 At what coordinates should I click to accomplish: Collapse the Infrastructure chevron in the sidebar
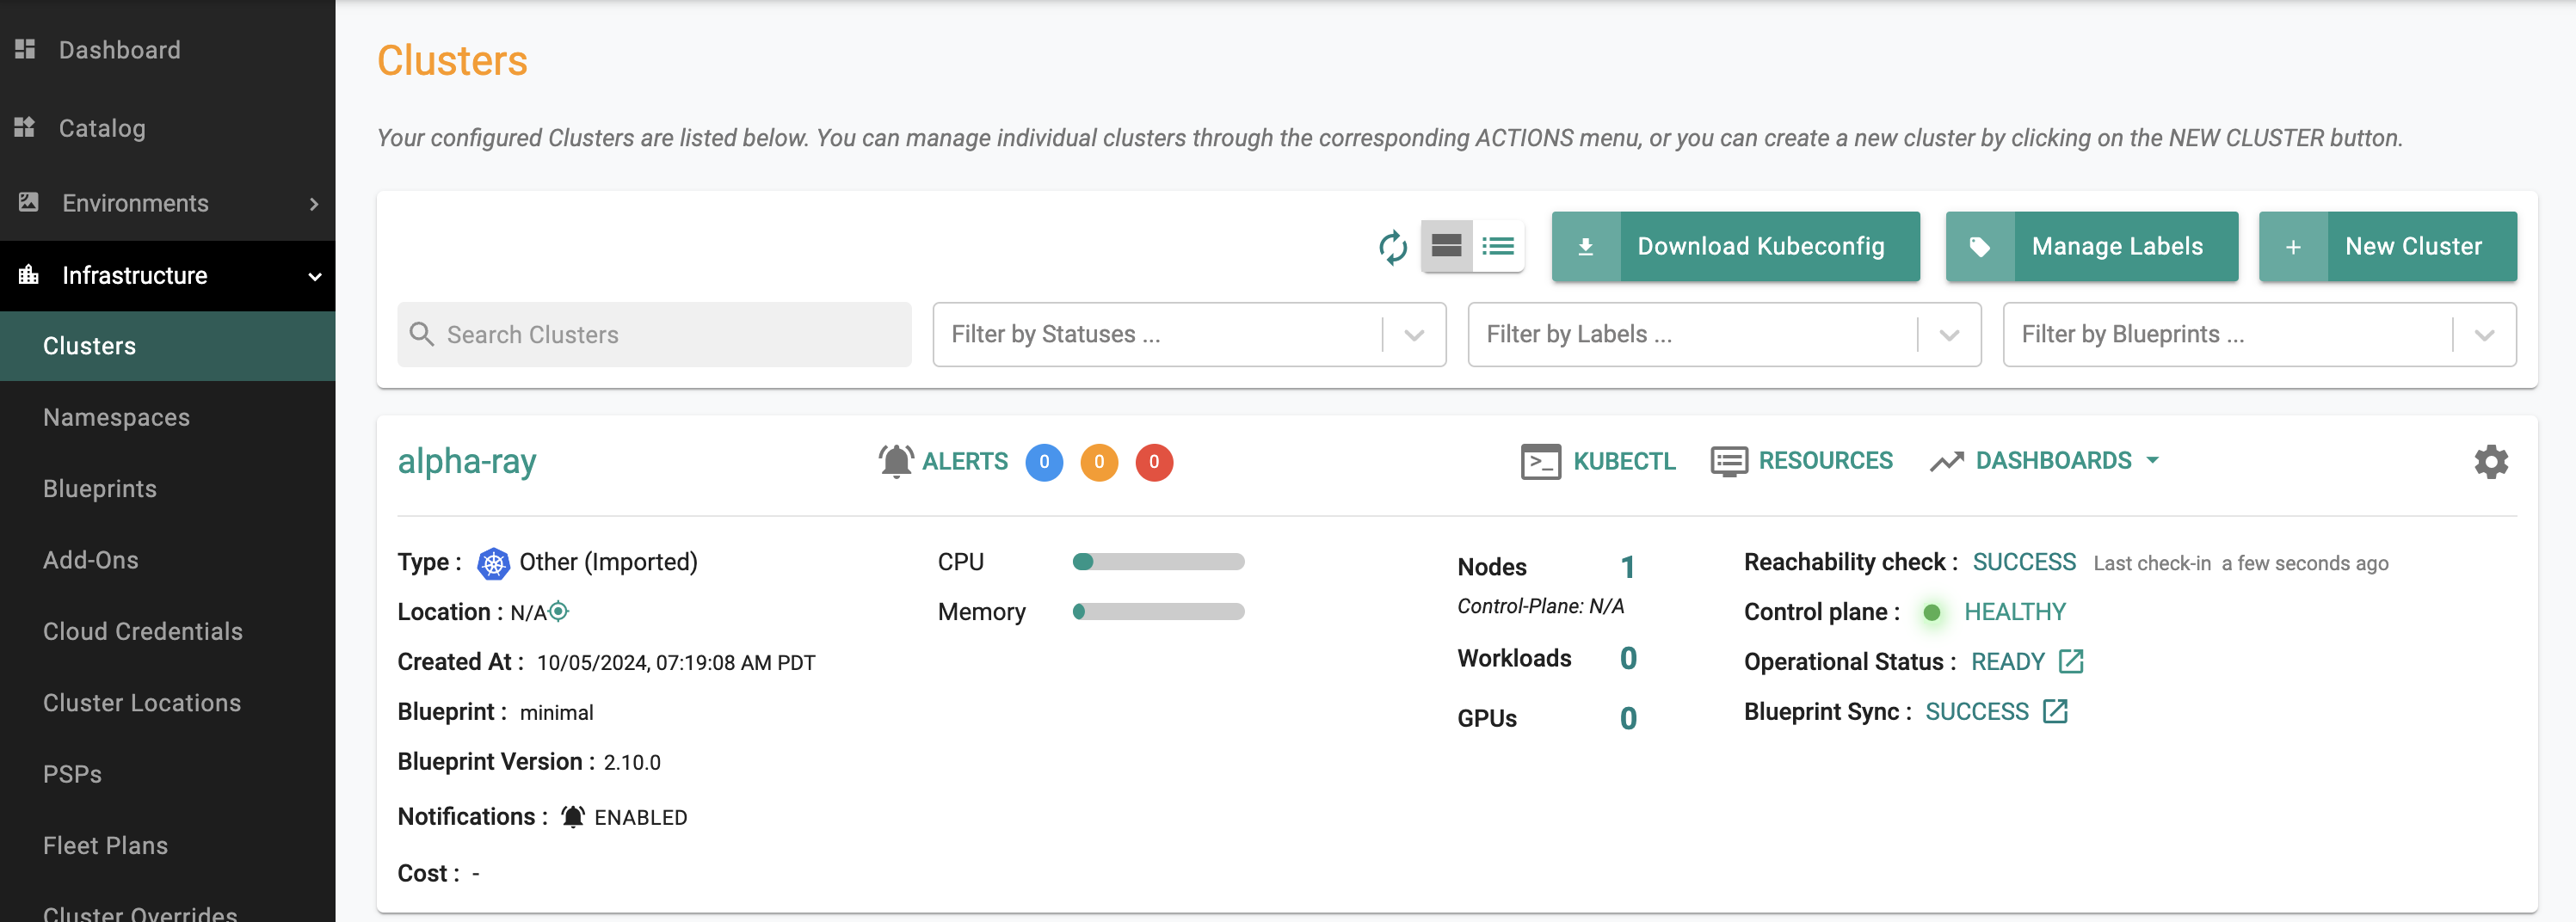[314, 276]
